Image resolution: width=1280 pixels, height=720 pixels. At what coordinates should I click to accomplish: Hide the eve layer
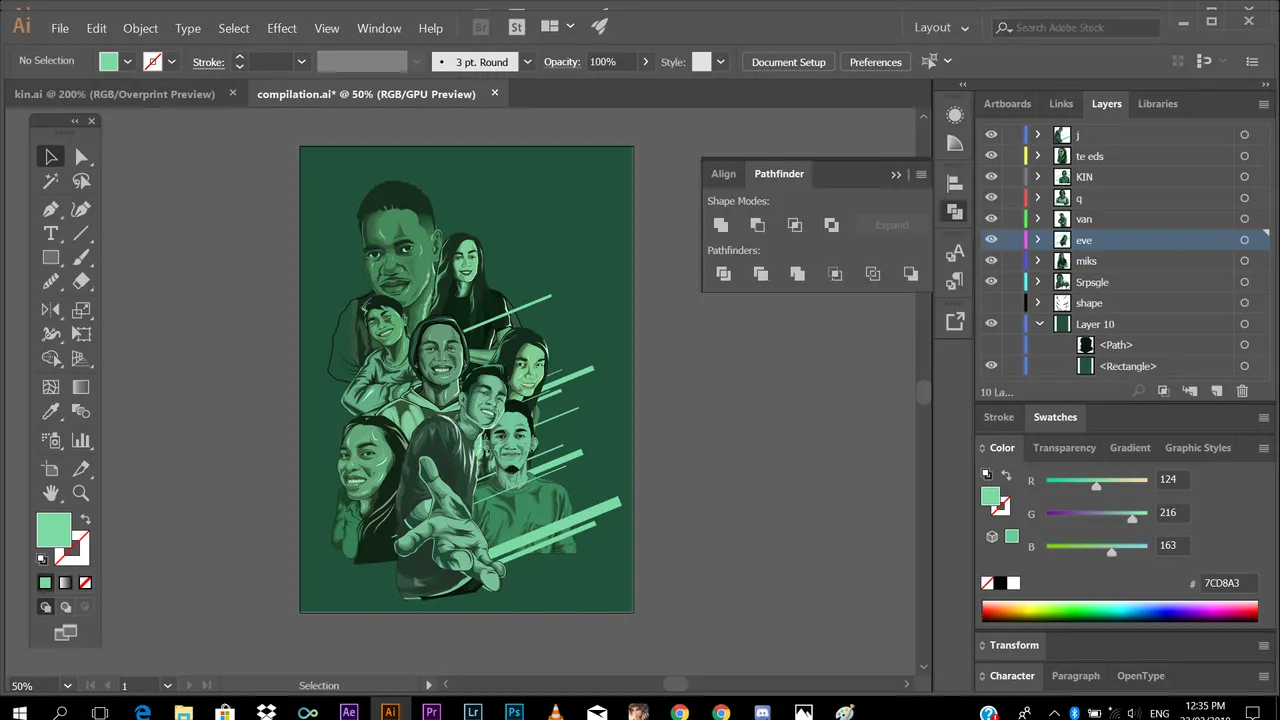991,240
